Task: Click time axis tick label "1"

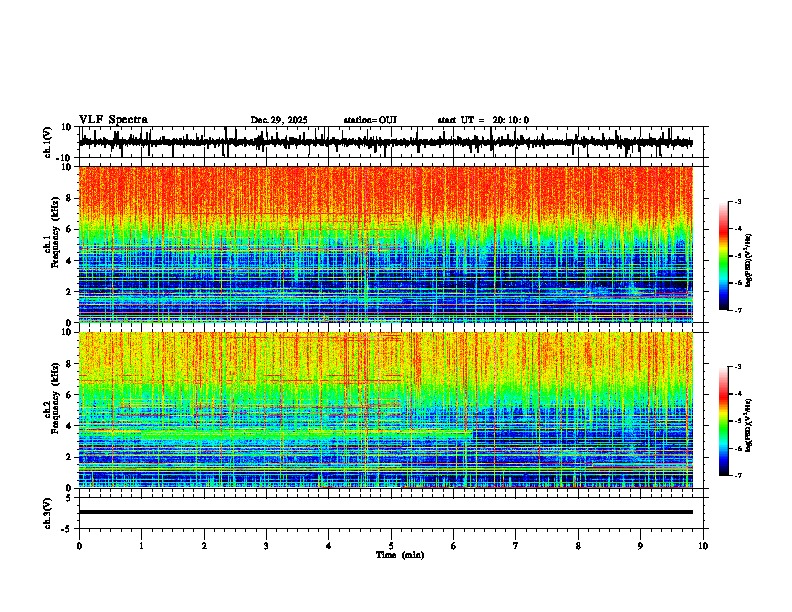Action: point(141,546)
